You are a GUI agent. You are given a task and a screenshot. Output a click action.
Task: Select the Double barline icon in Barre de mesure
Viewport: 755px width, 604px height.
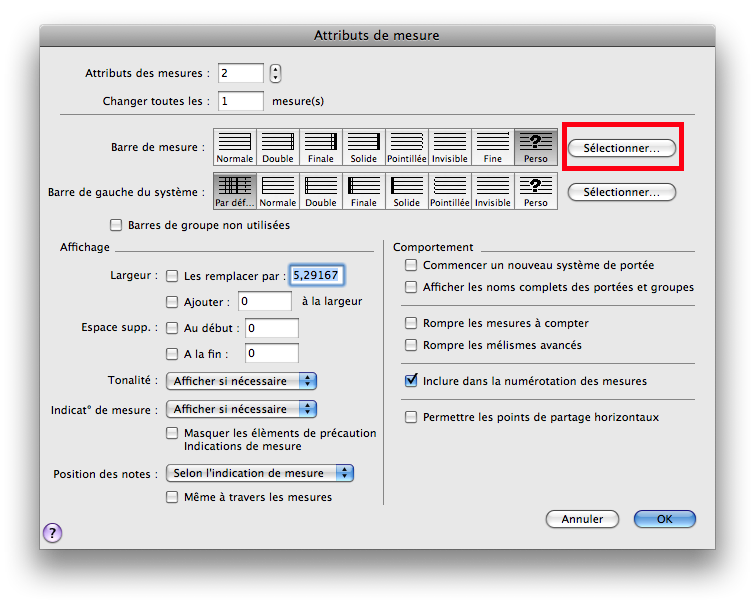click(278, 147)
